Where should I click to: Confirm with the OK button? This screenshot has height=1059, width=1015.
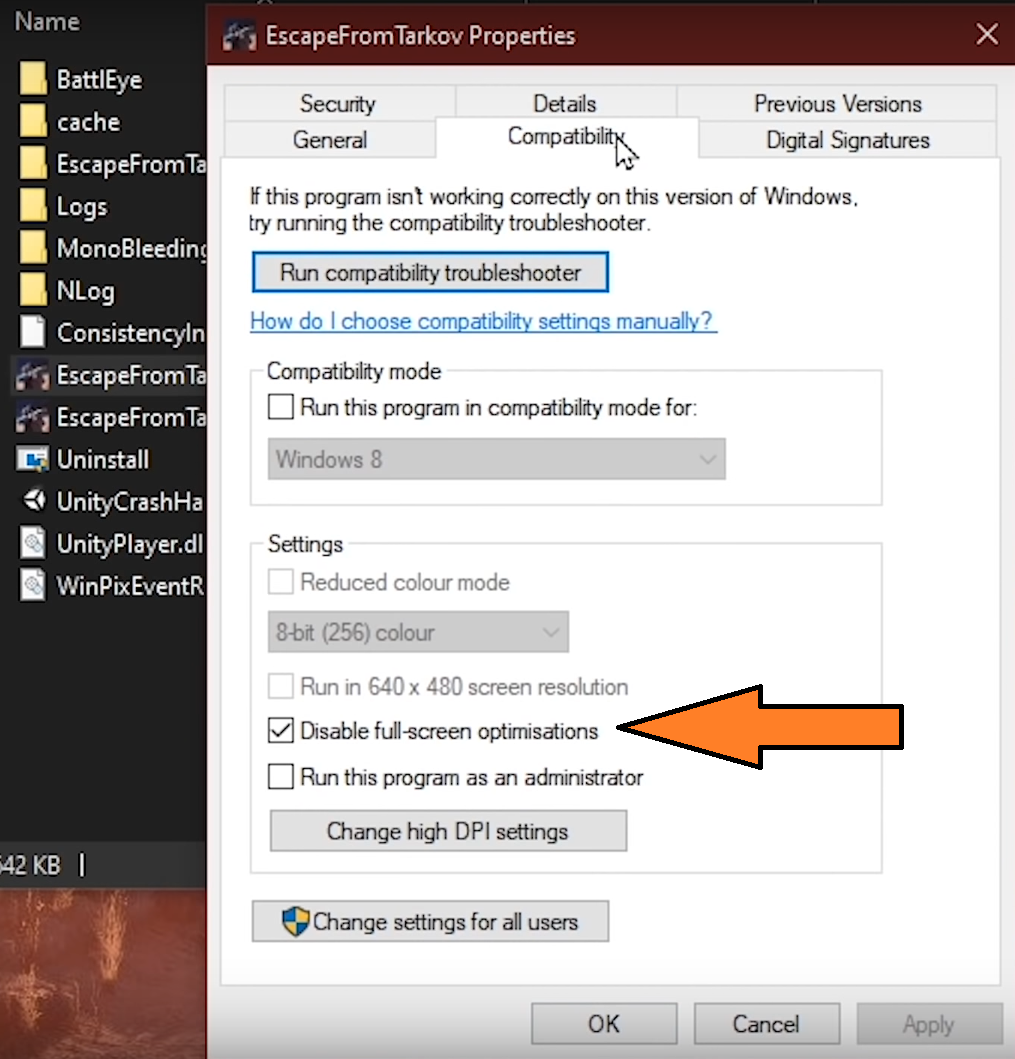pos(604,1024)
